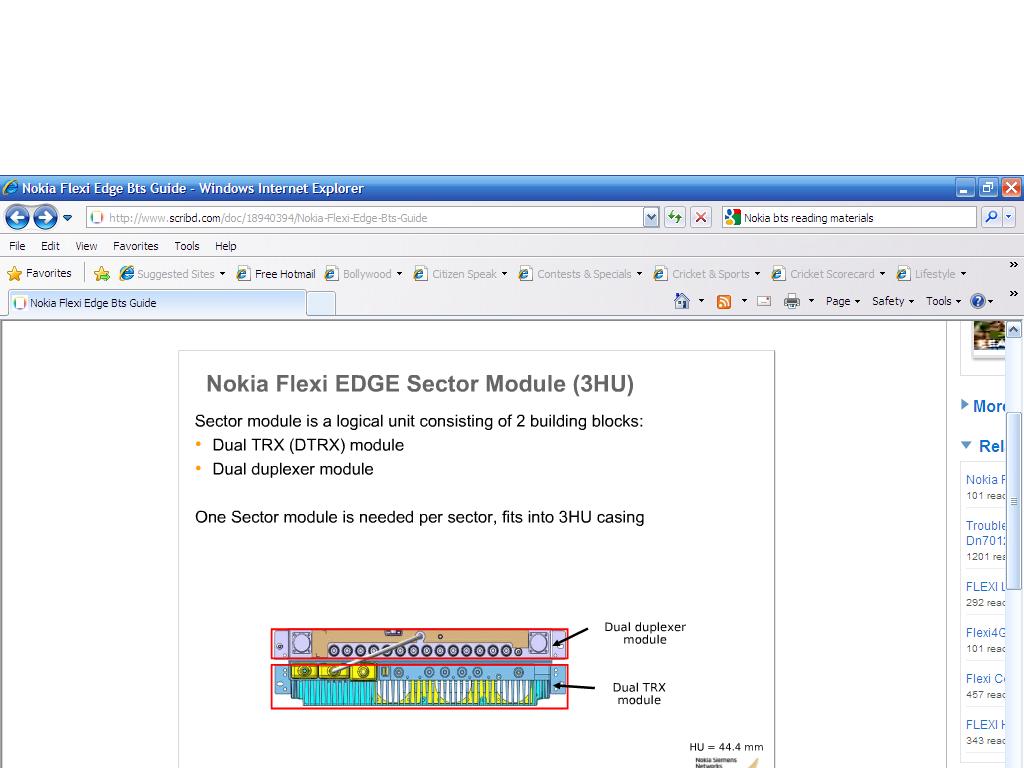The width and height of the screenshot is (1024, 768).
Task: Click the browser Forward arrow button
Action: click(45, 217)
